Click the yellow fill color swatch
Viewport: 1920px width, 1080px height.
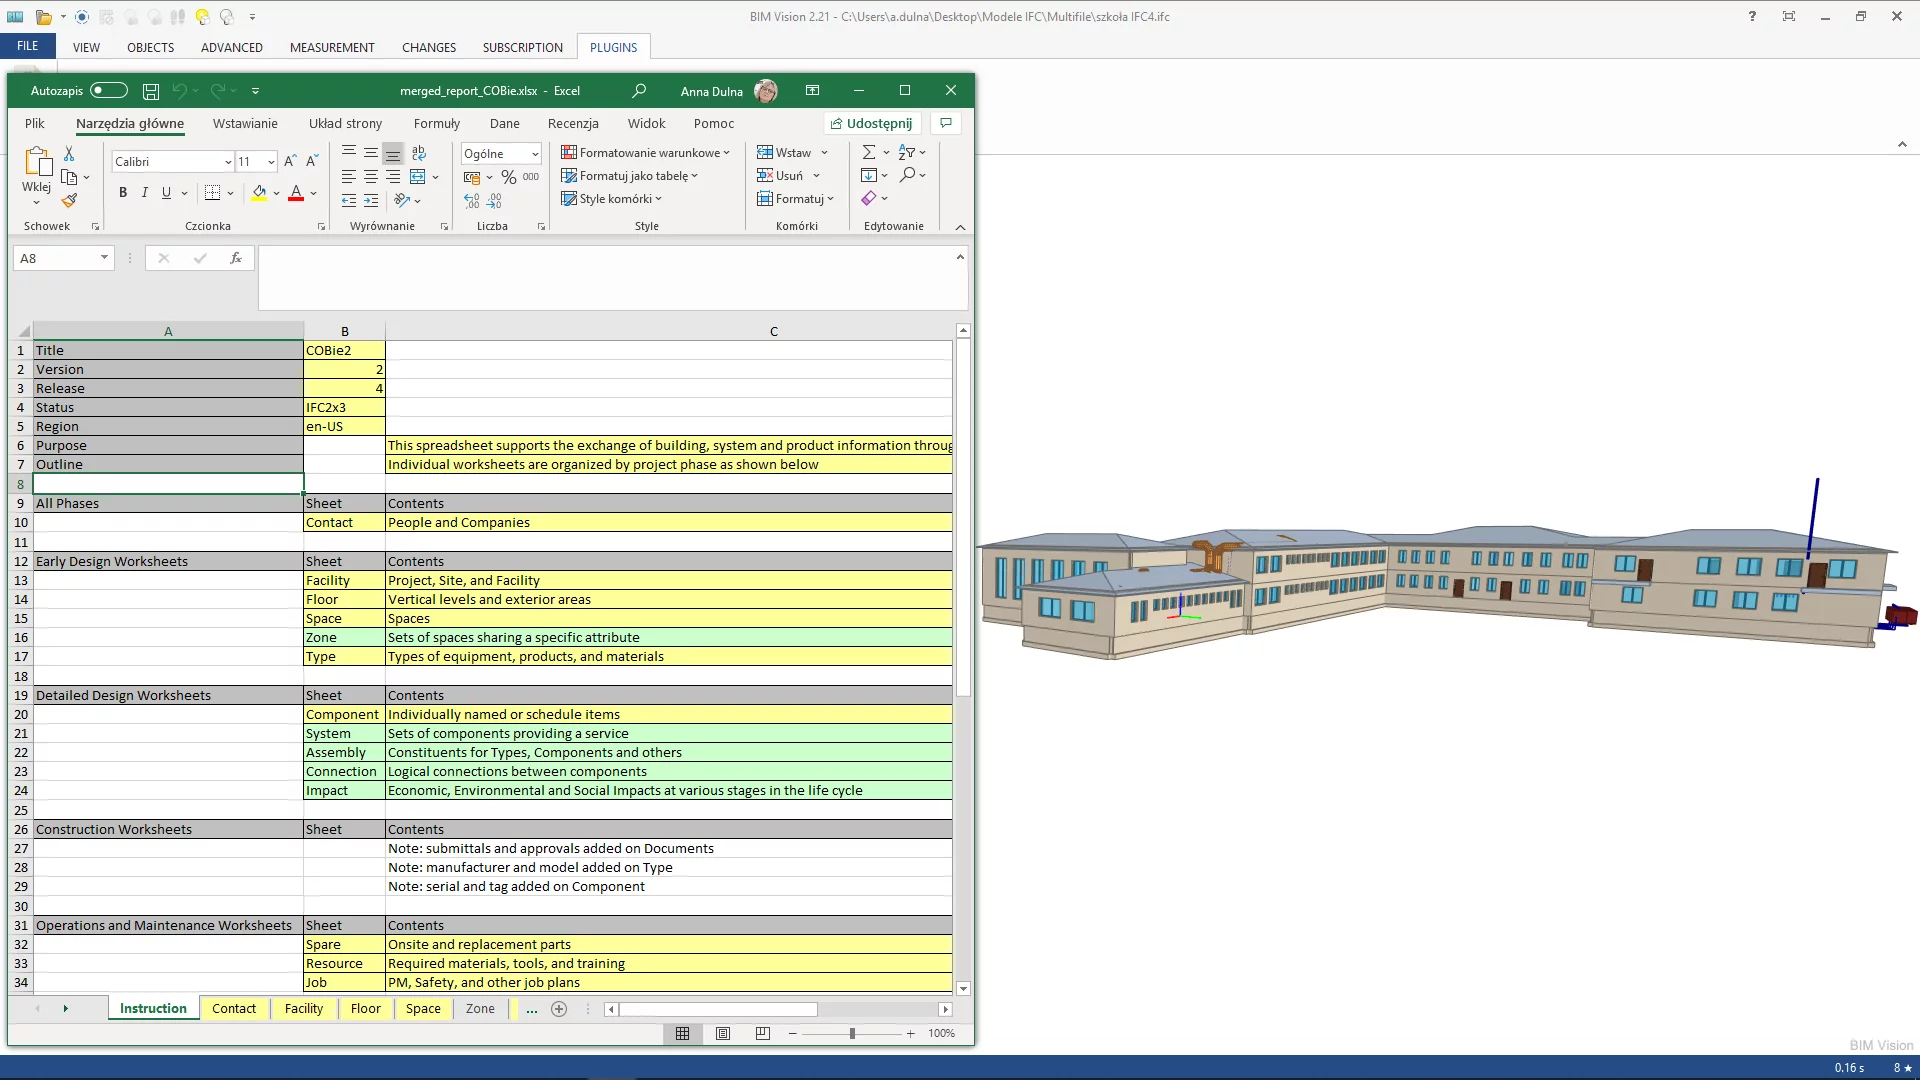[x=259, y=193]
